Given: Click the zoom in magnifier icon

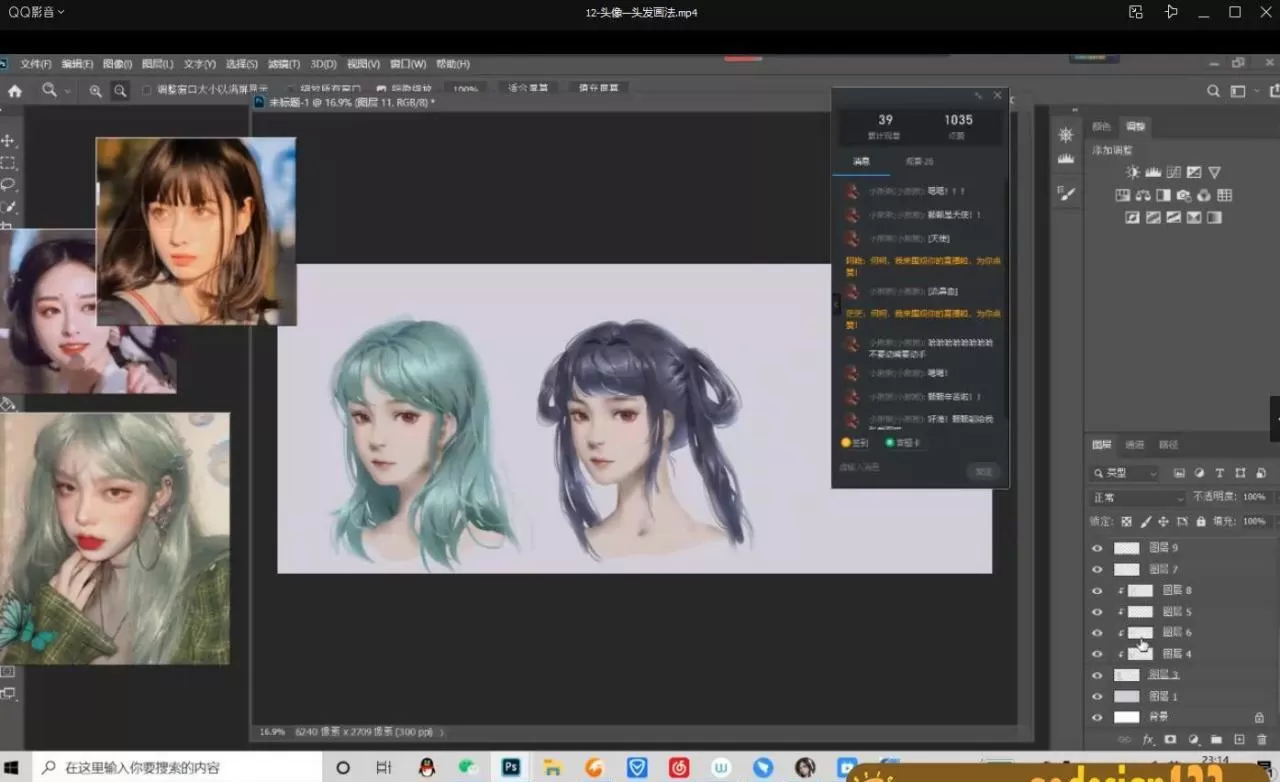Looking at the screenshot, I should [95, 91].
